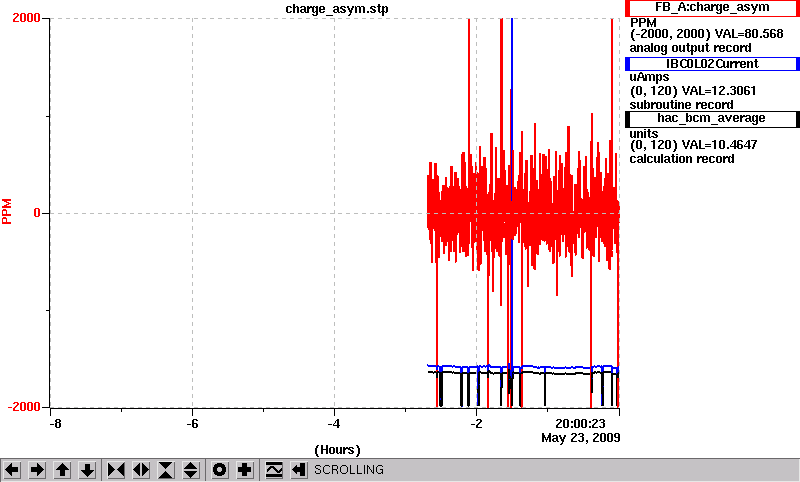Click the 0 label on the y-axis
The height and width of the screenshot is (482, 800).
37,213
